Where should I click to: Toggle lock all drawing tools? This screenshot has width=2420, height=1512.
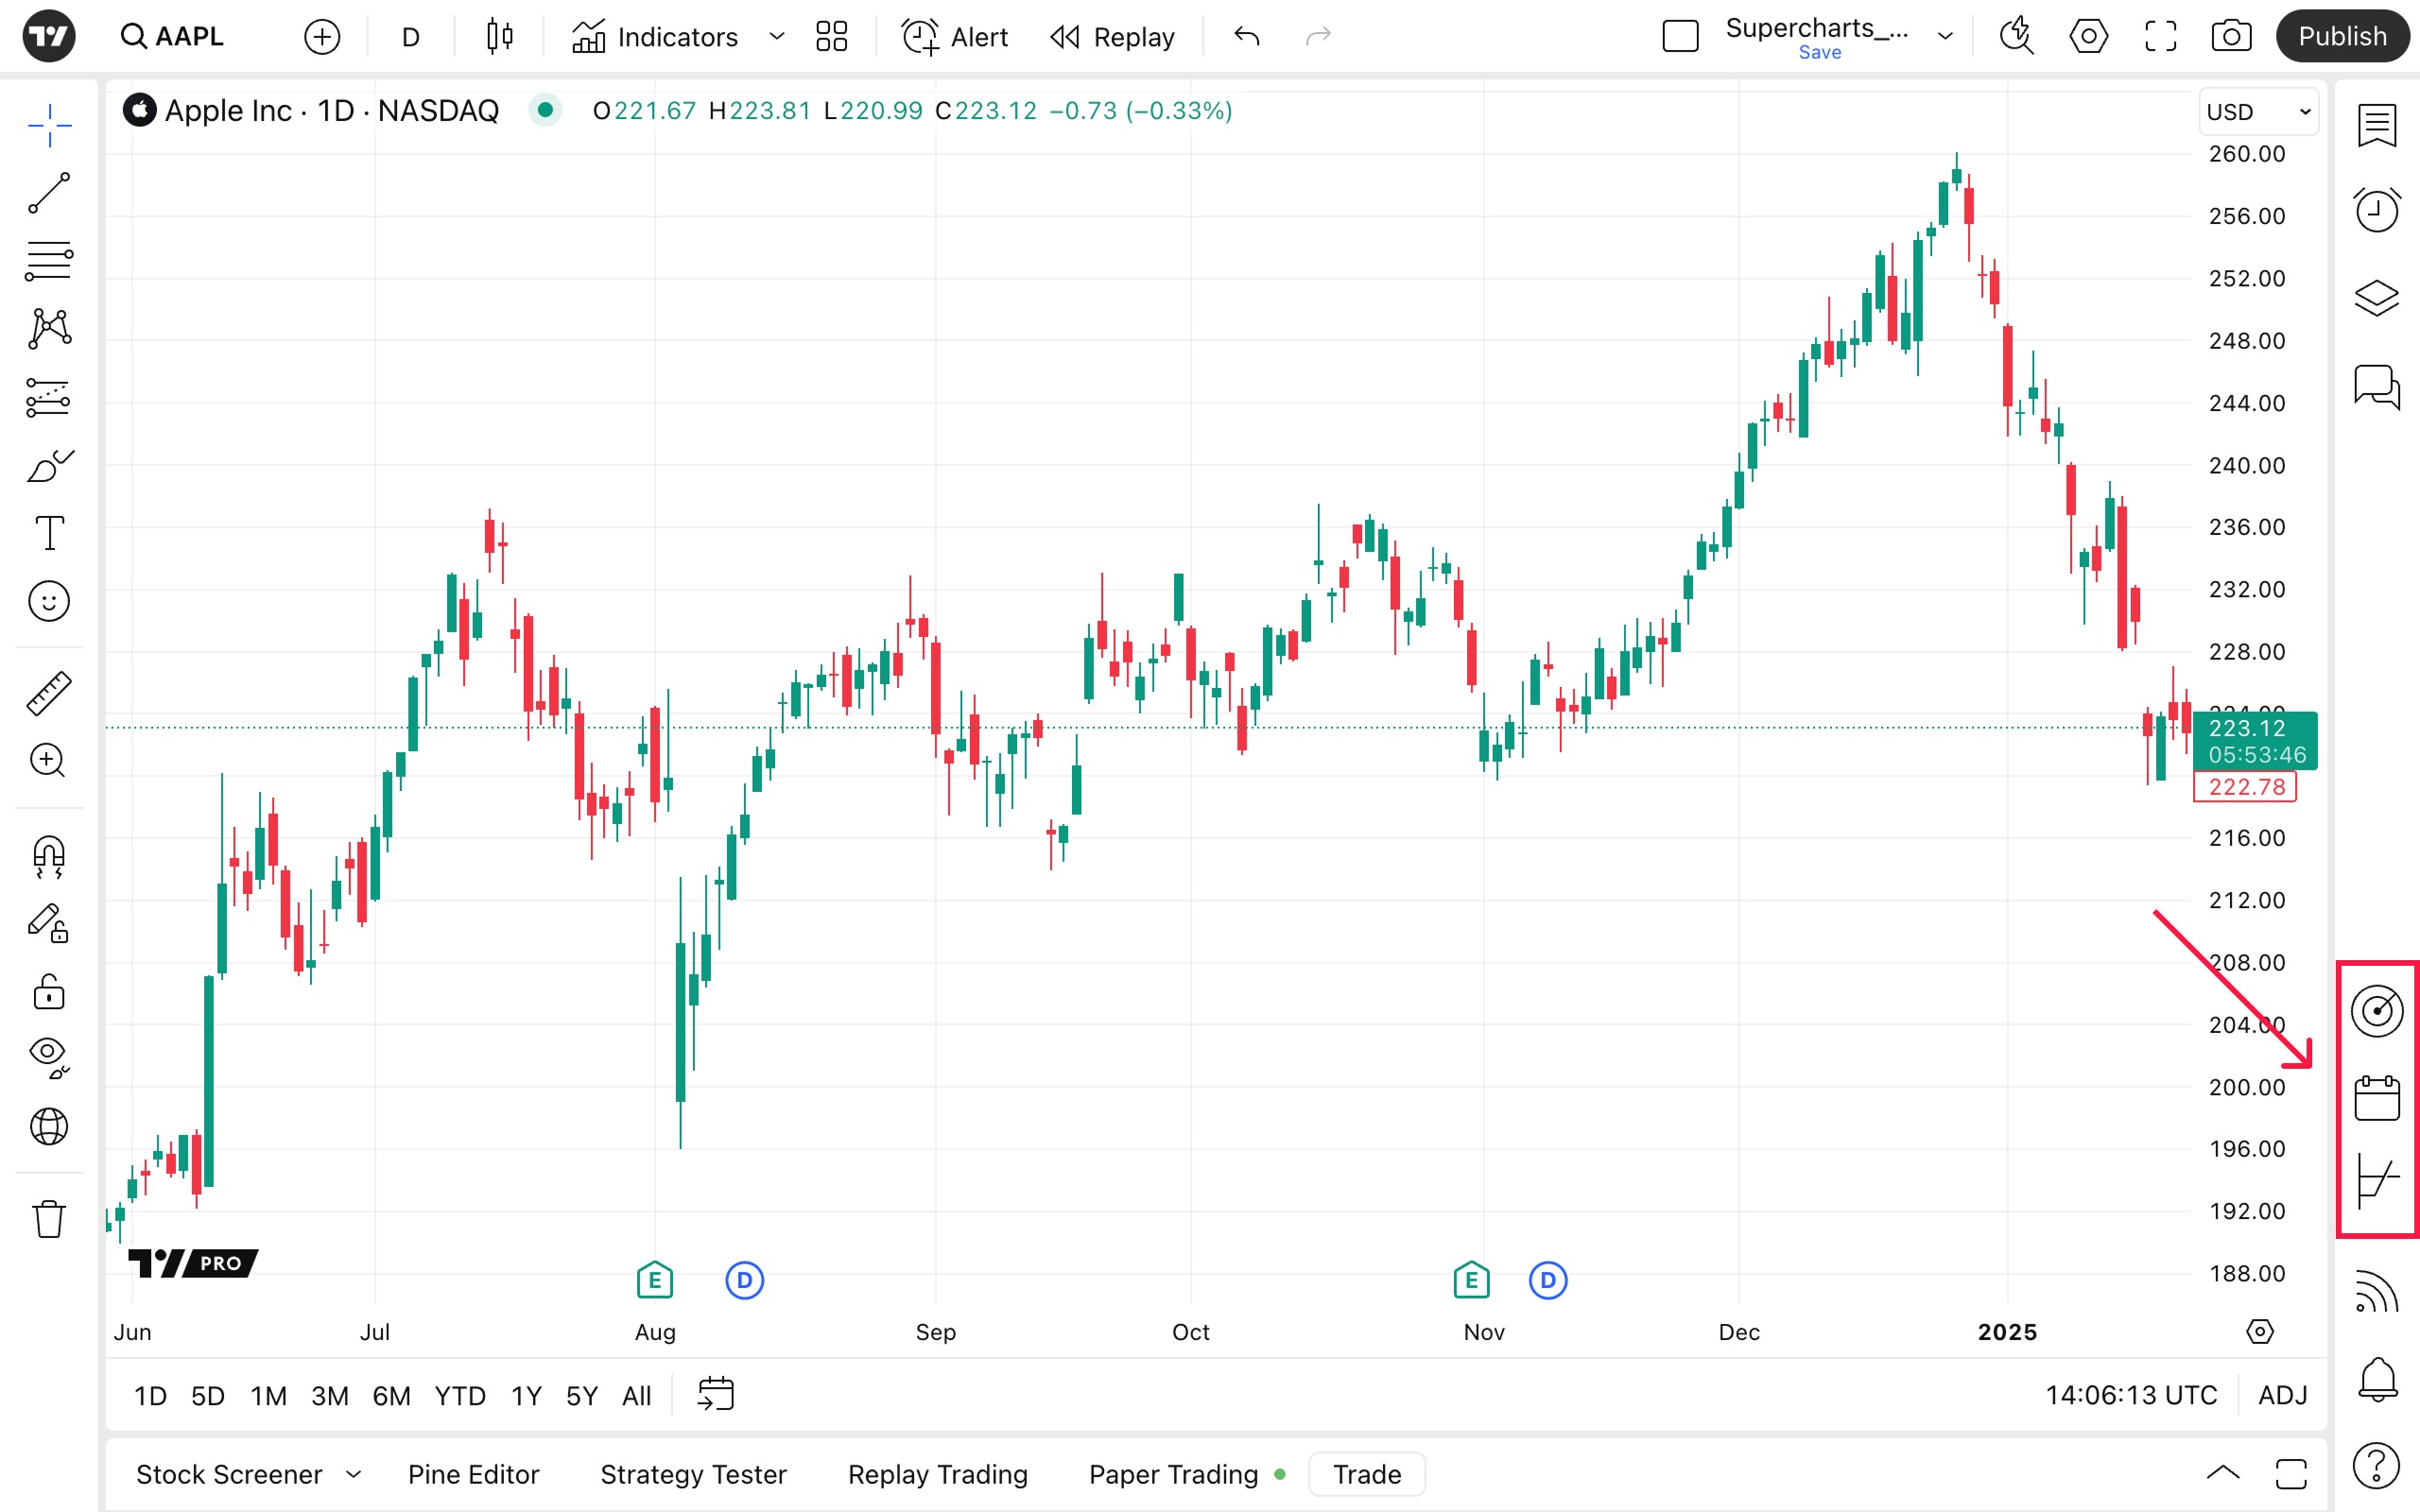(48, 993)
